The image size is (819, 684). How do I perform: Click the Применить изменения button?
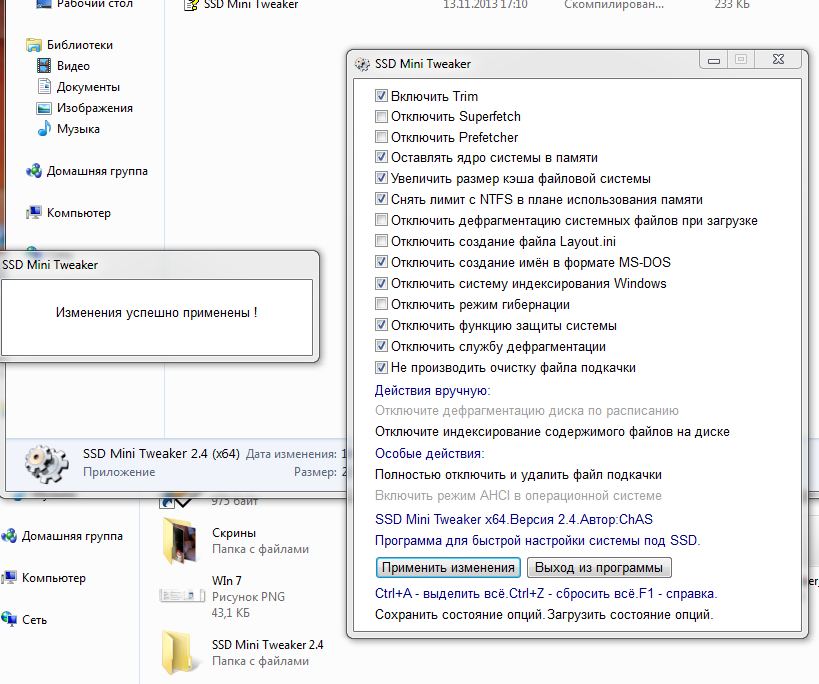[448, 568]
